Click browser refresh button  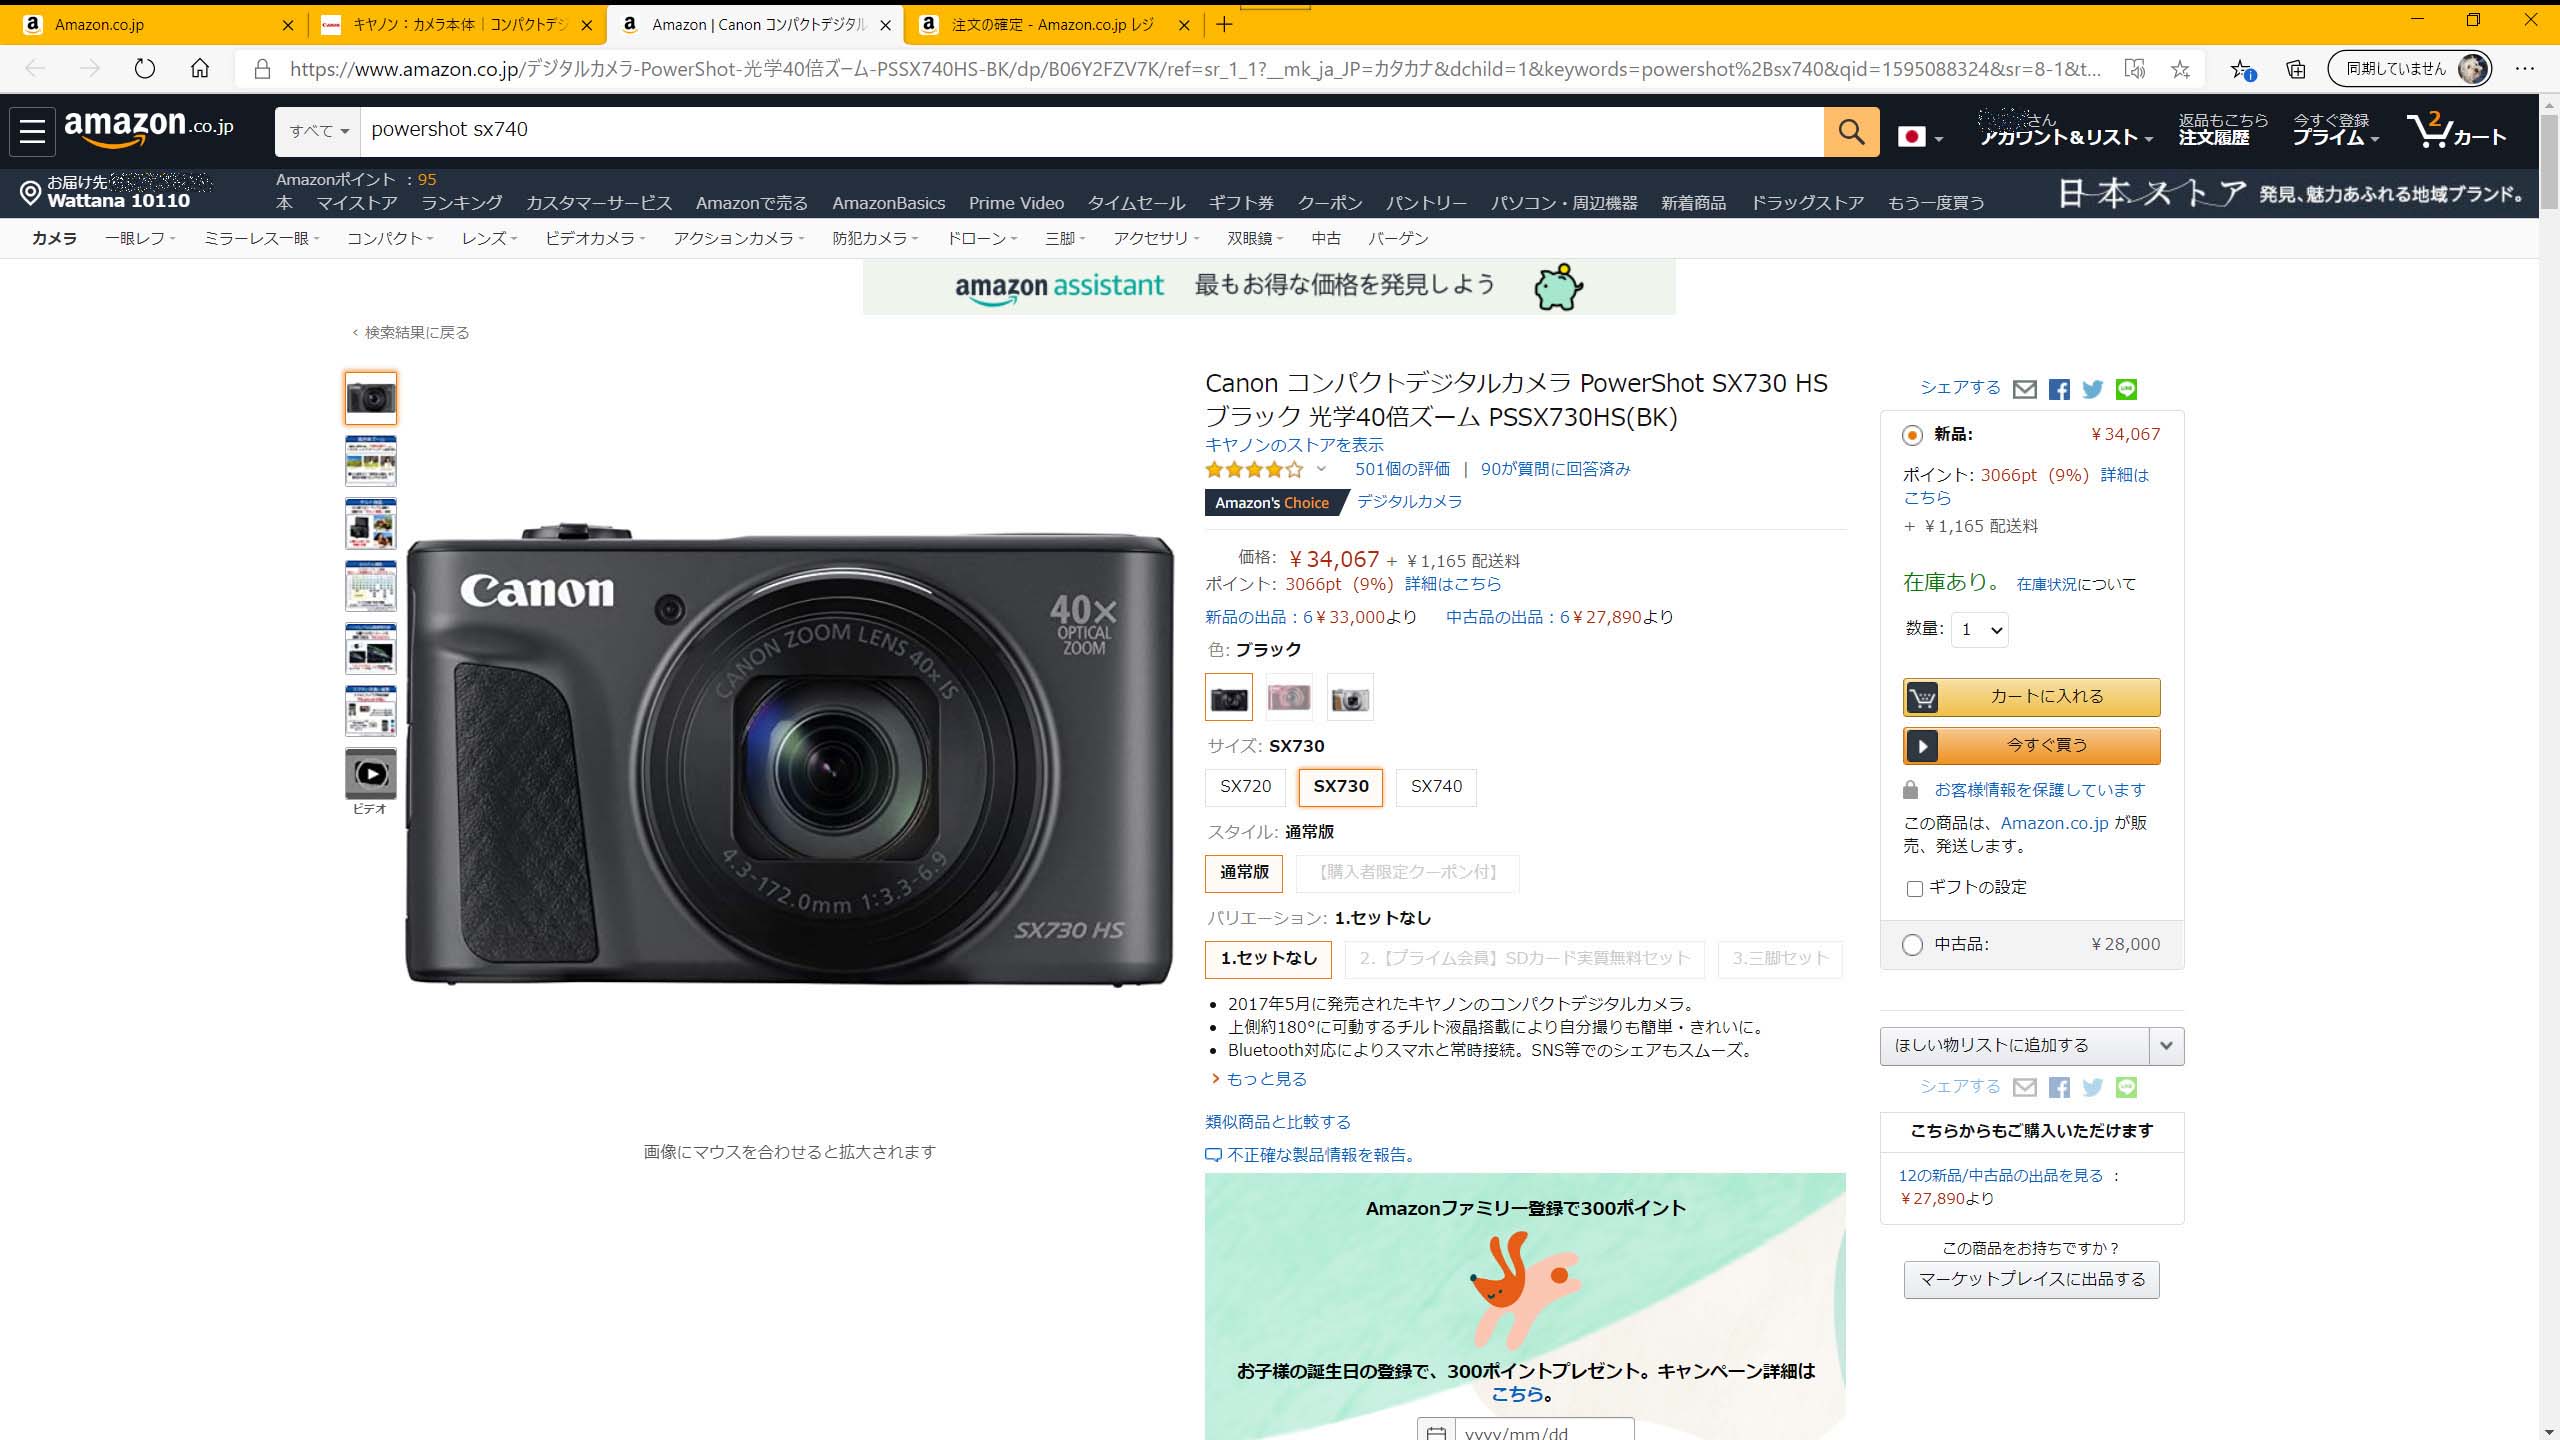(x=145, y=69)
